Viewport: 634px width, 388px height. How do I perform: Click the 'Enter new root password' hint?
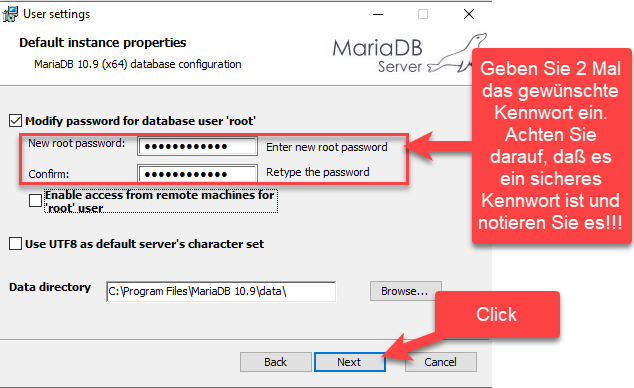pos(327,147)
